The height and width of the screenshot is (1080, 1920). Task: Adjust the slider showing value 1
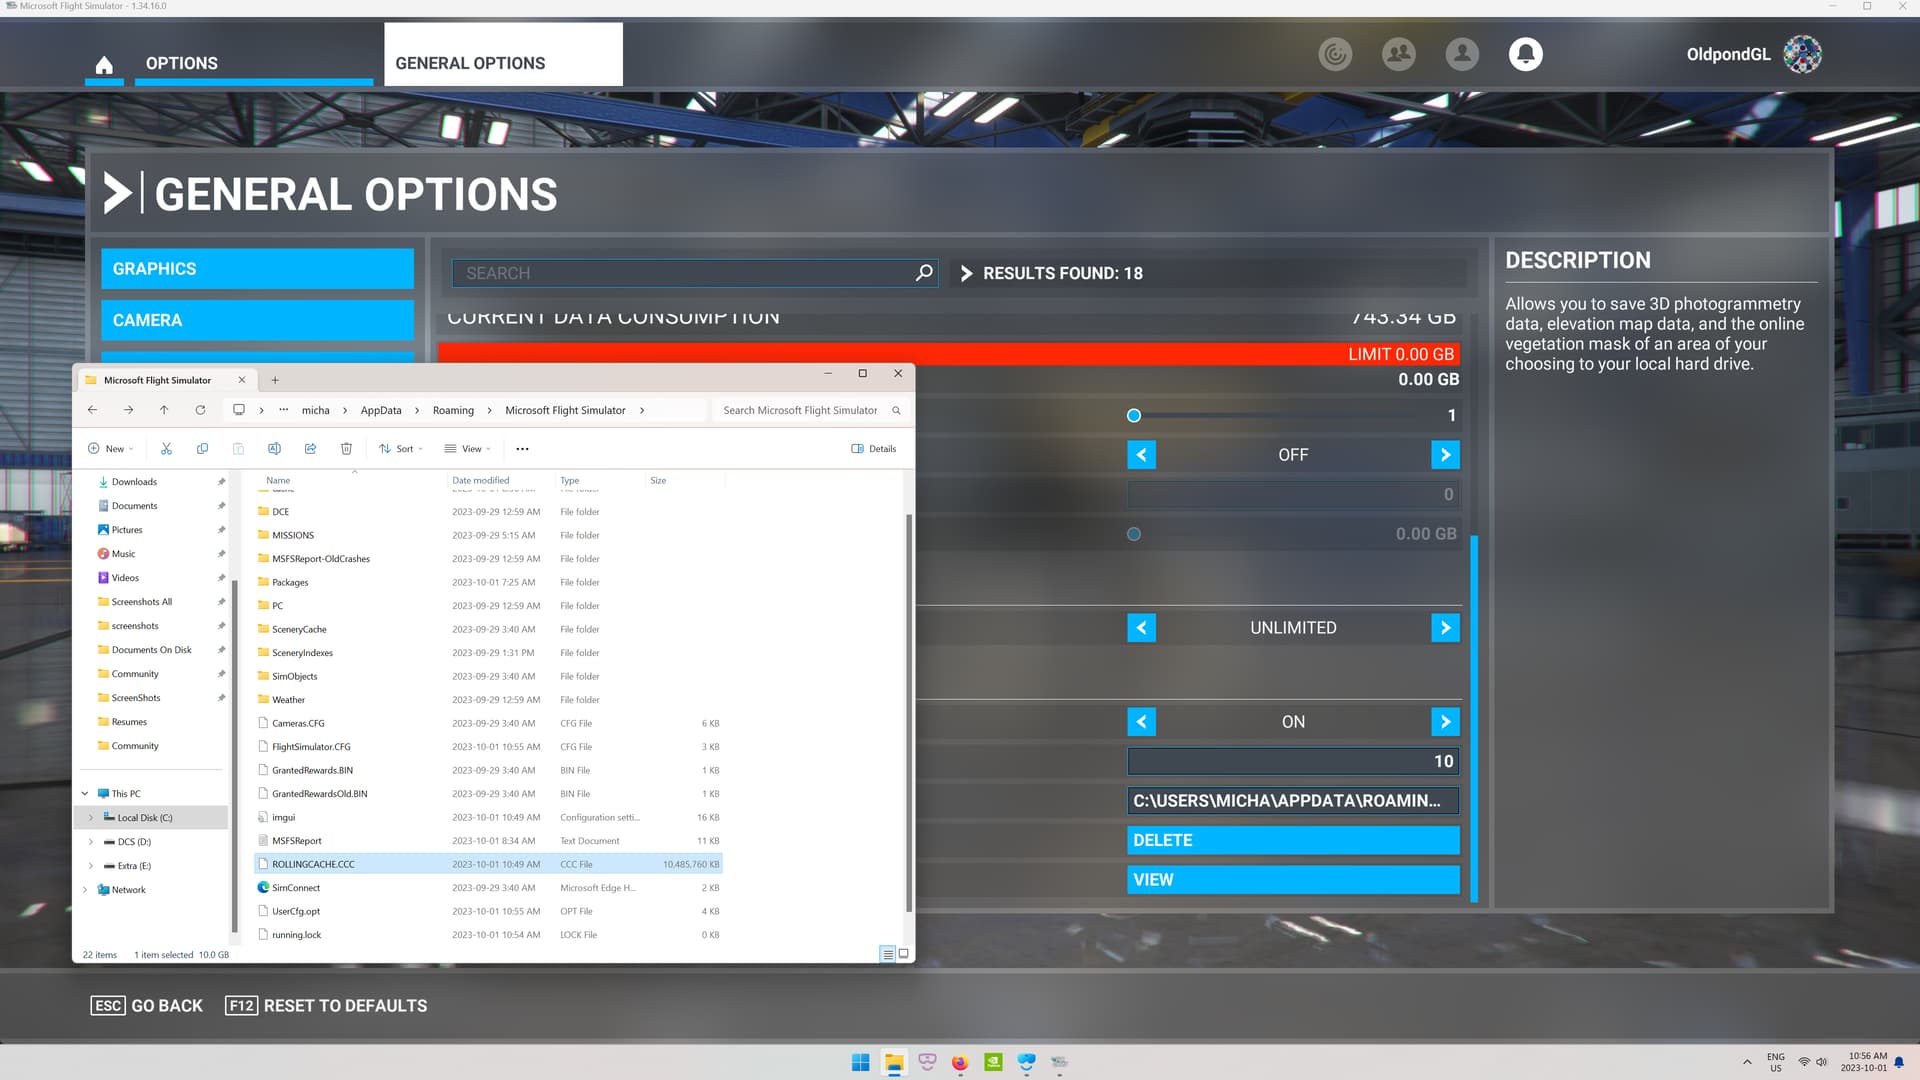click(x=1134, y=415)
